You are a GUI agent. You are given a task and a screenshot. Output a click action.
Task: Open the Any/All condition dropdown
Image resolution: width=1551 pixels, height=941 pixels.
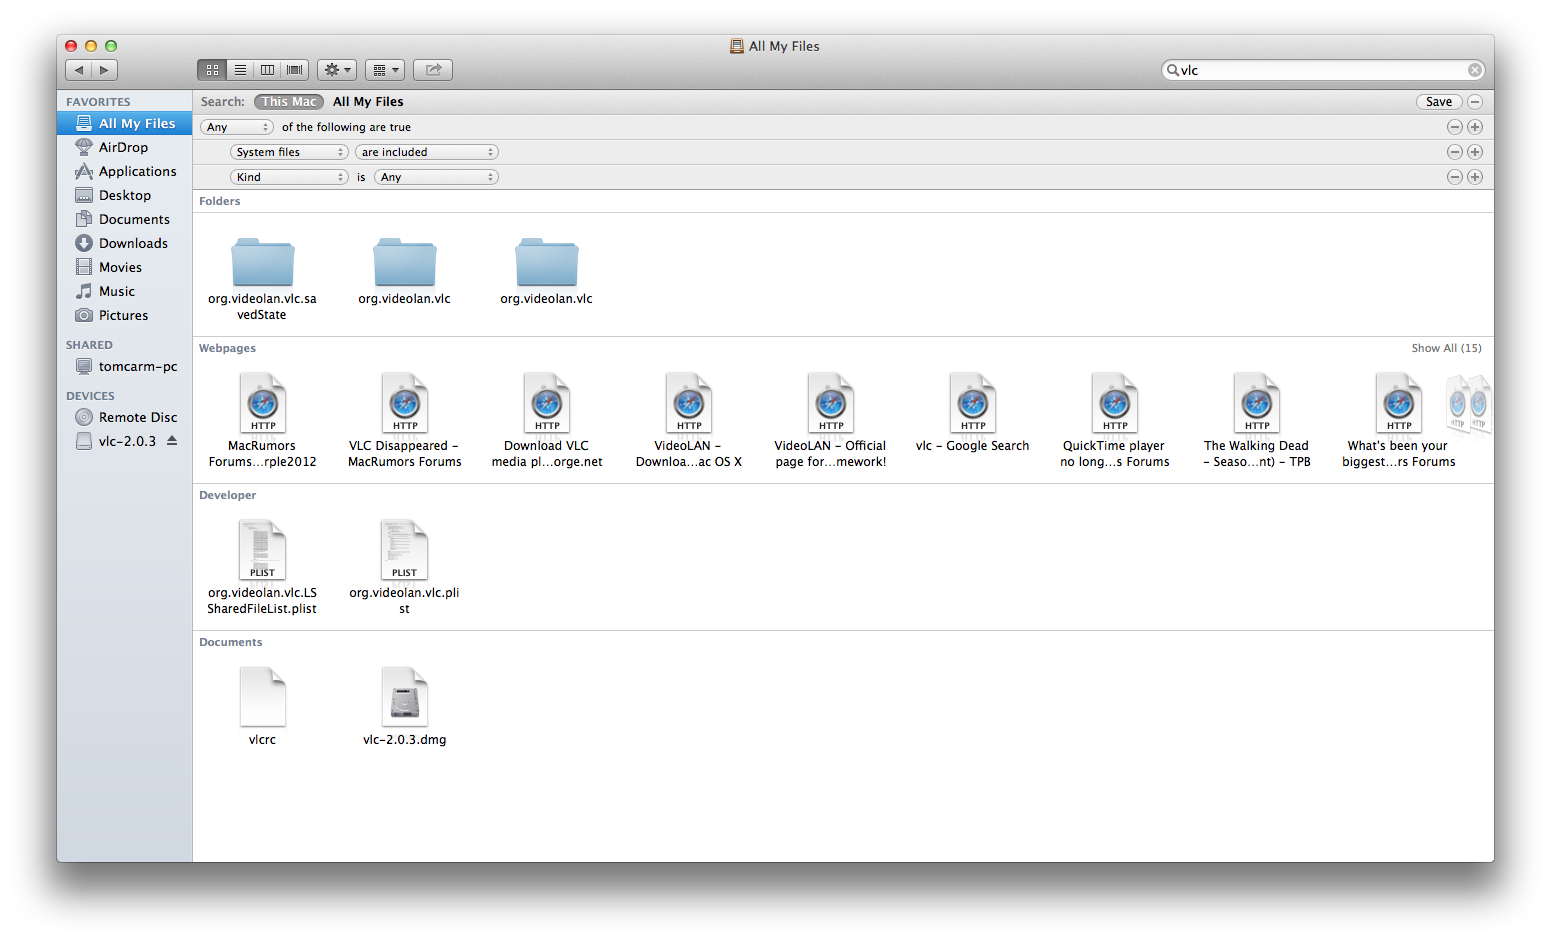237,127
